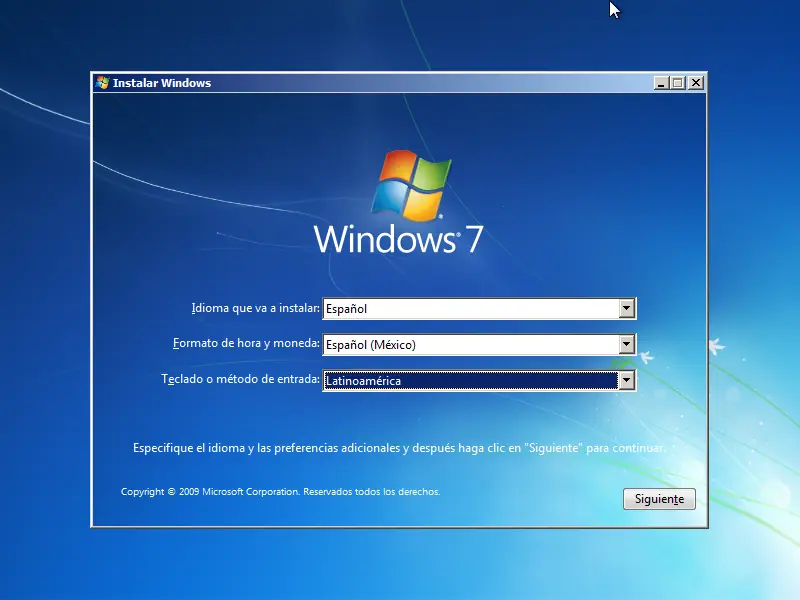The width and height of the screenshot is (800, 600).
Task: Click the 'Teclado o método de entrada' label
Action: pyautogui.click(x=240, y=379)
